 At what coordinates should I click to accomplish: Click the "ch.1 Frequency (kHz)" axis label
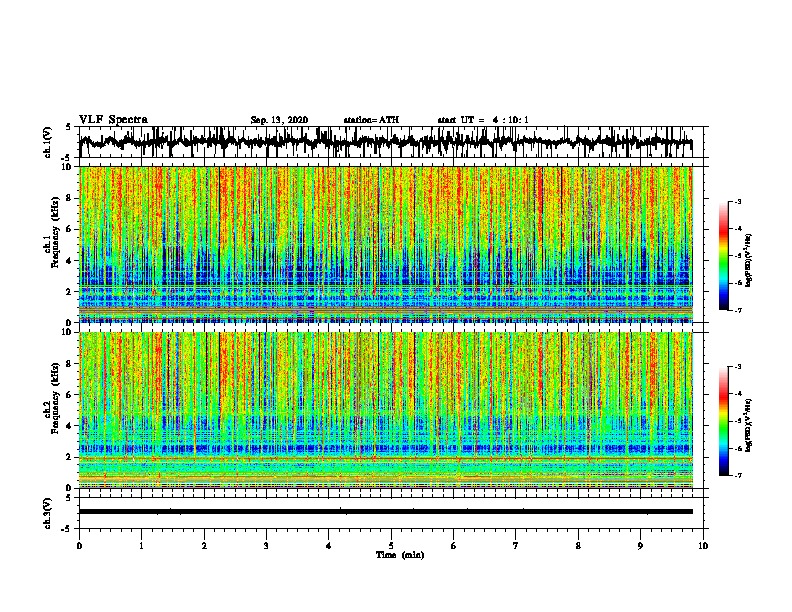pos(52,233)
